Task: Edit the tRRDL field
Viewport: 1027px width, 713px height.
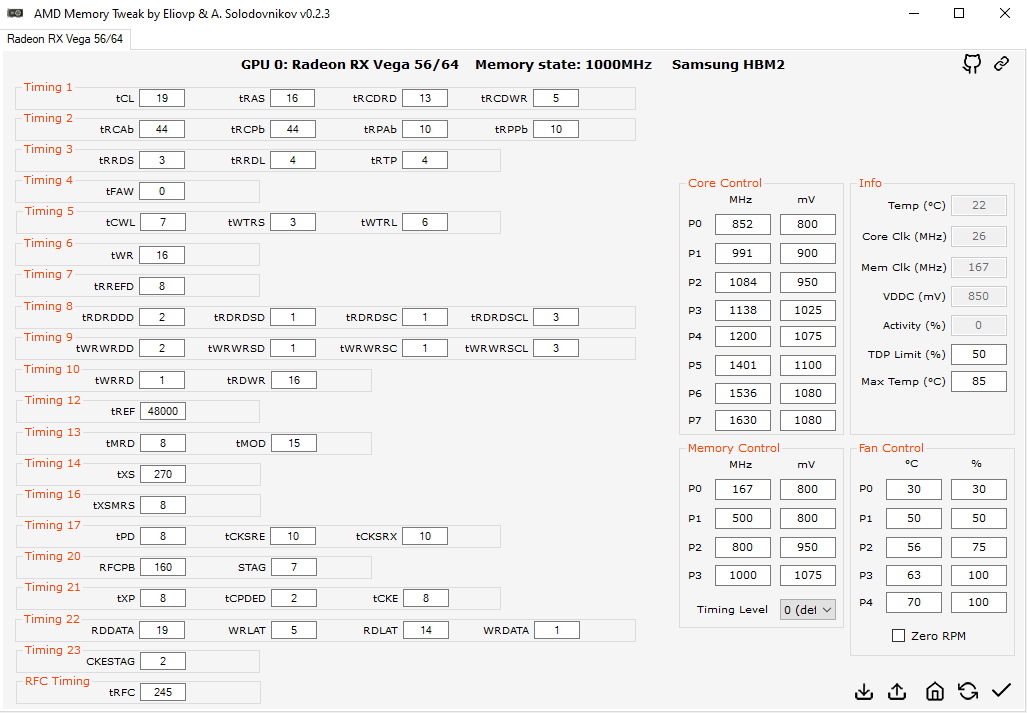Action: (x=292, y=160)
